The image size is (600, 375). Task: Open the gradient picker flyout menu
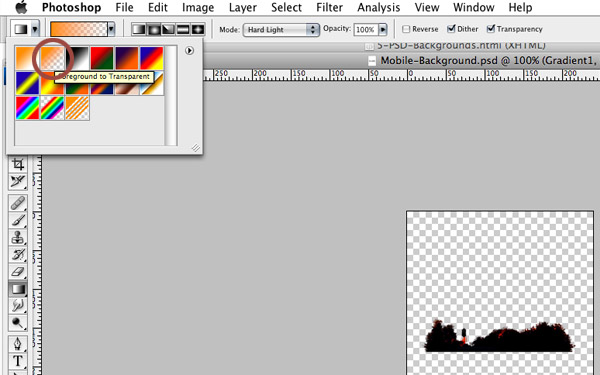coord(189,51)
